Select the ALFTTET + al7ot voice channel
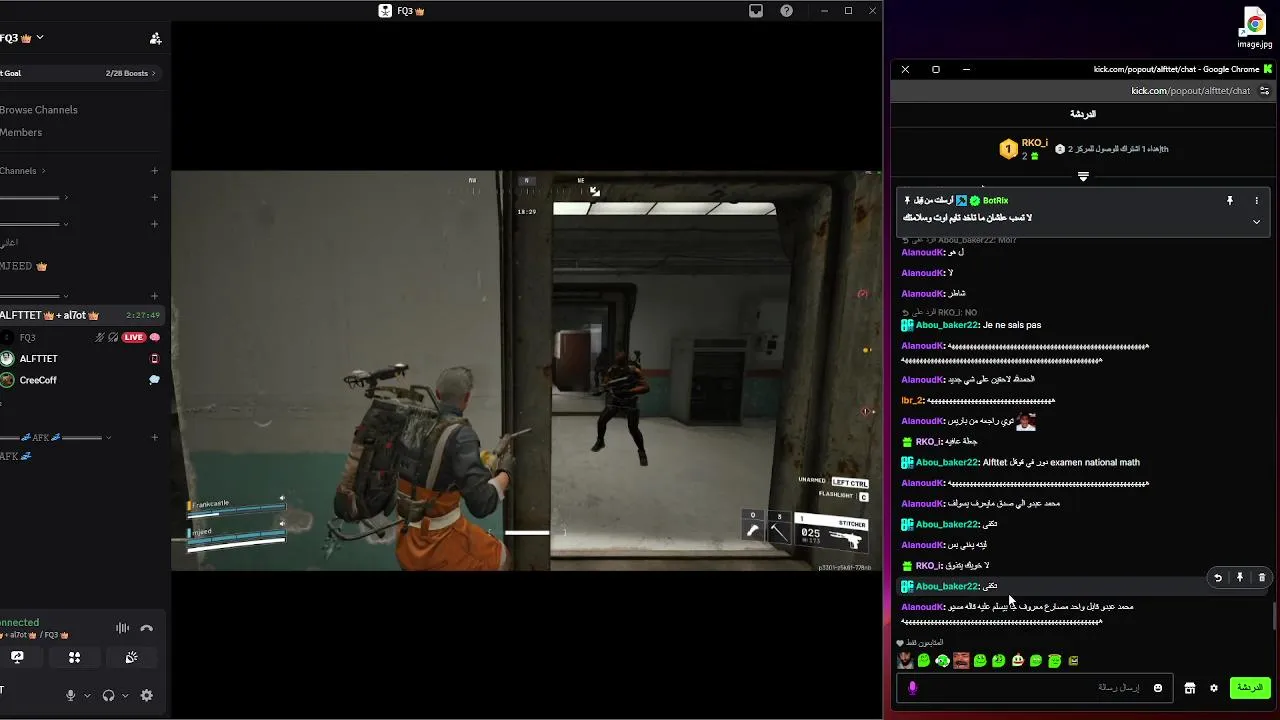 [x=80, y=315]
